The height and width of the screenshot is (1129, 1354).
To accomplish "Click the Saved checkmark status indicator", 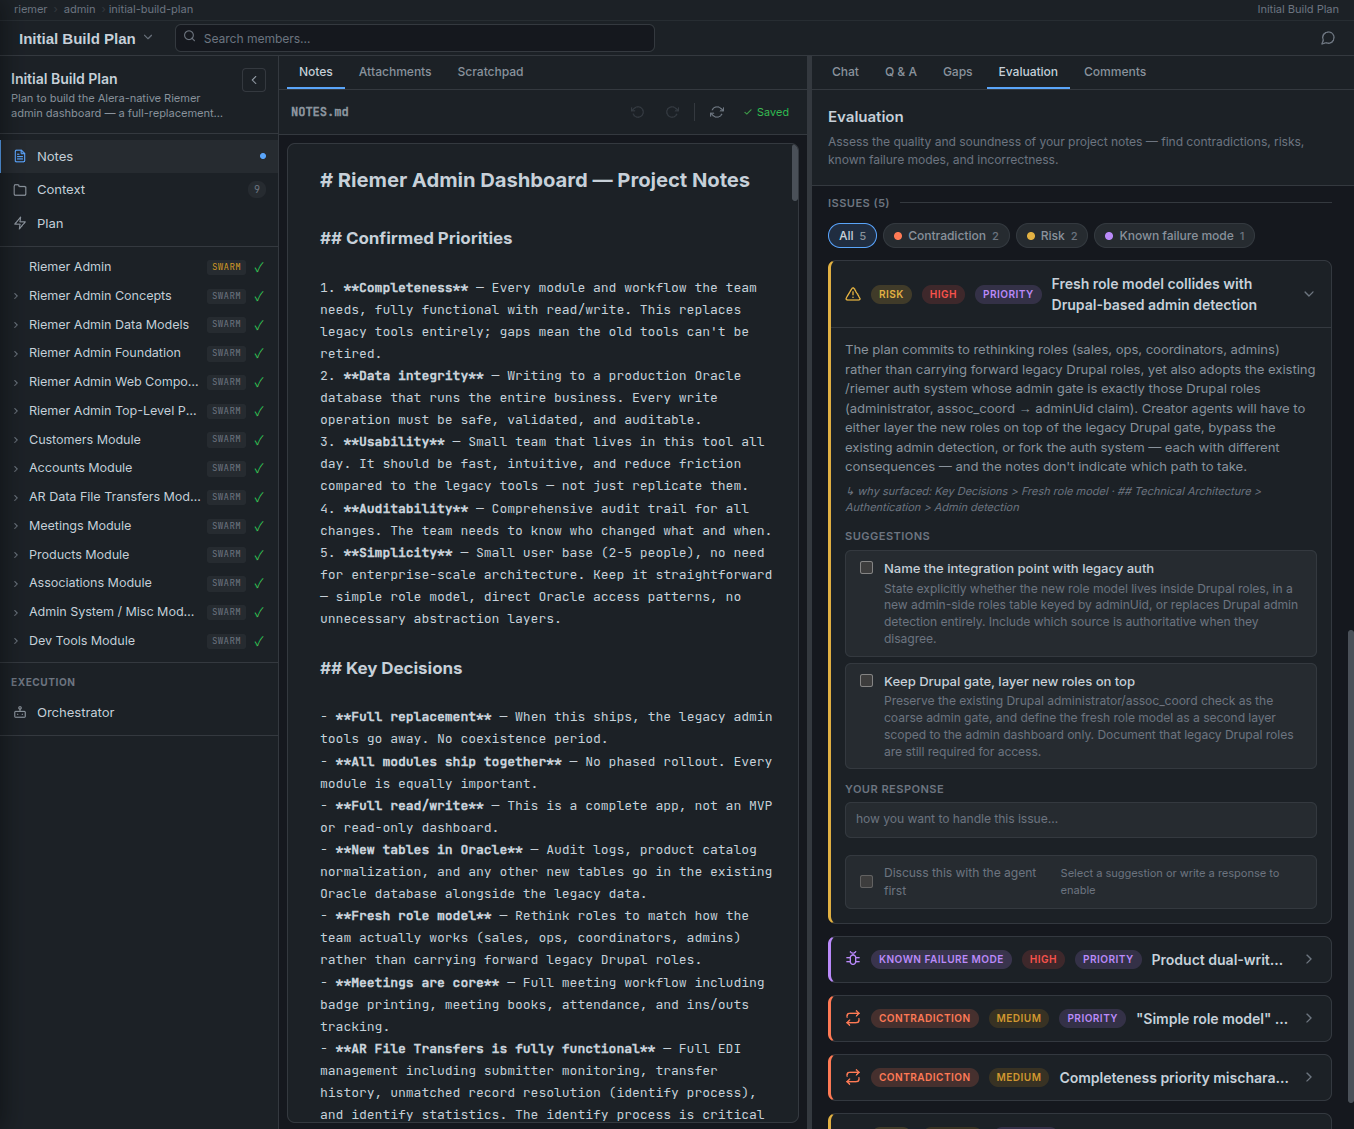I will click(766, 112).
